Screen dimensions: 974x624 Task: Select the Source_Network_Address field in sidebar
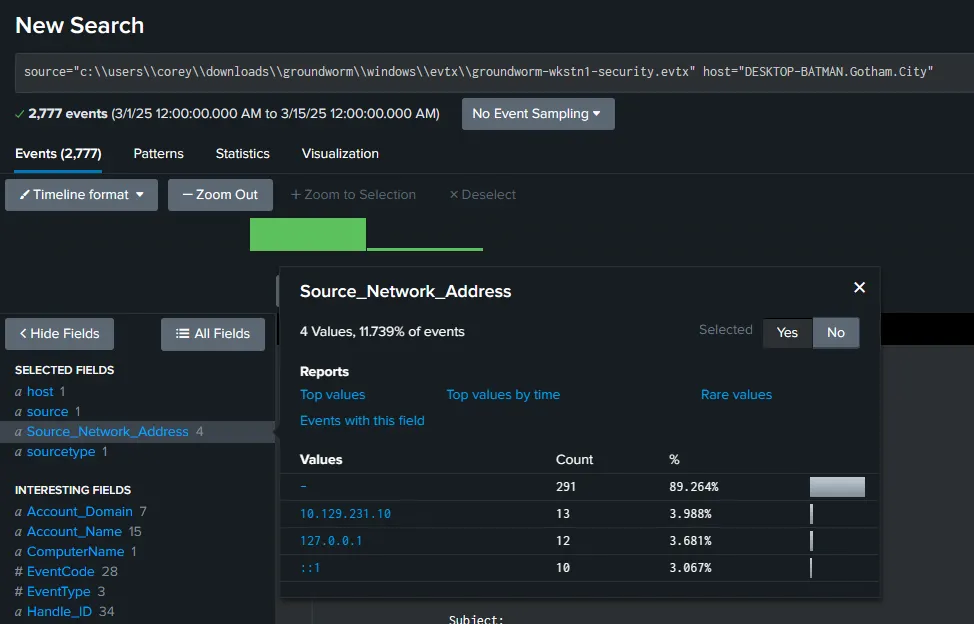point(107,432)
